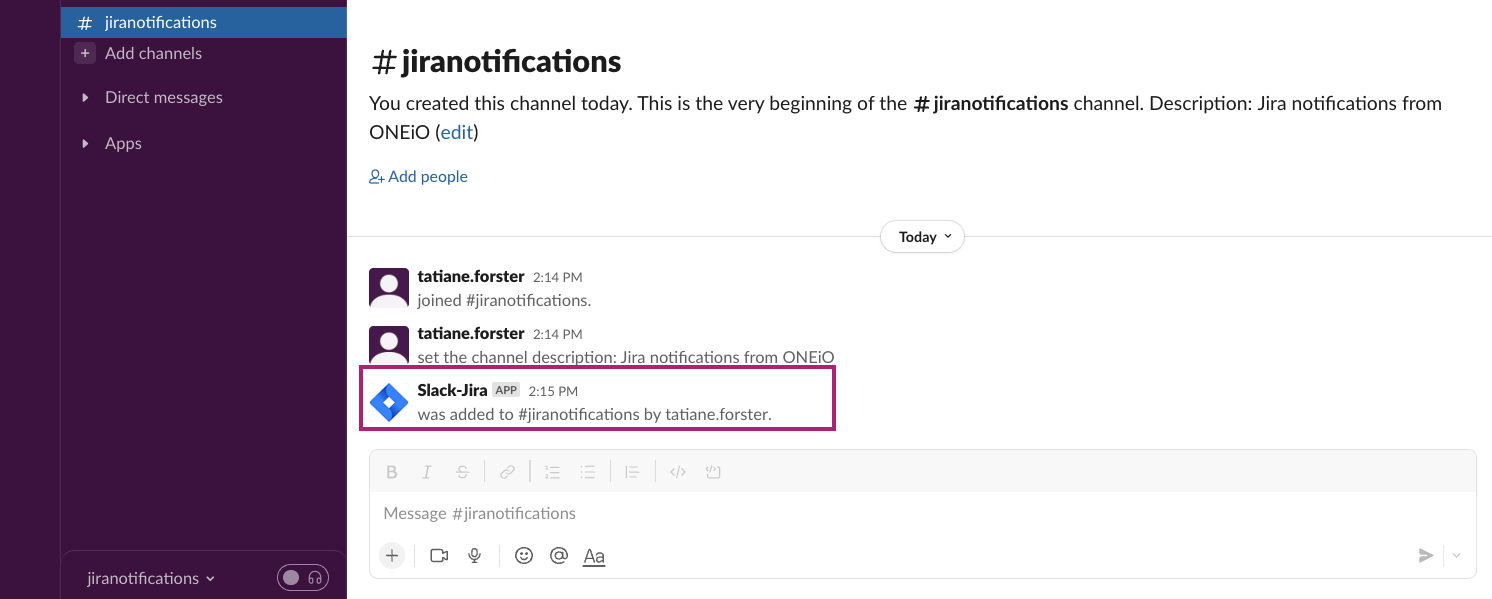Open the Slack-Jira app name
This screenshot has width=1492, height=599.
(x=452, y=390)
